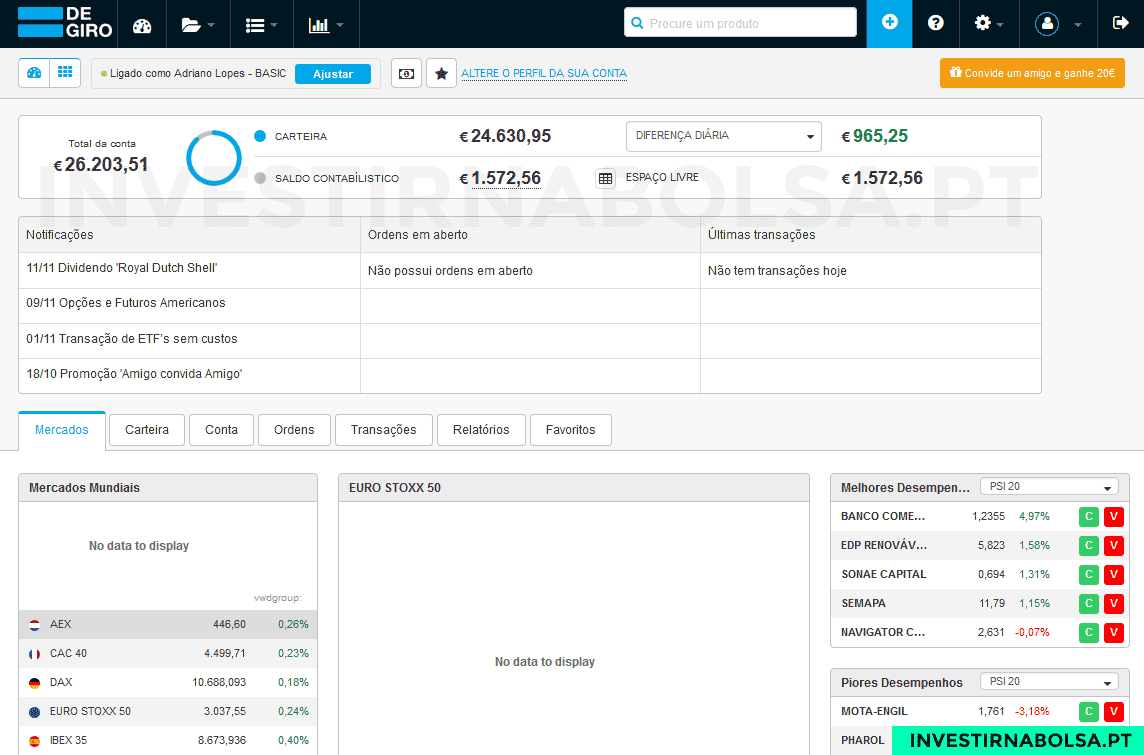Open the bar chart menu in navbar
The height and width of the screenshot is (755, 1144).
click(x=325, y=25)
